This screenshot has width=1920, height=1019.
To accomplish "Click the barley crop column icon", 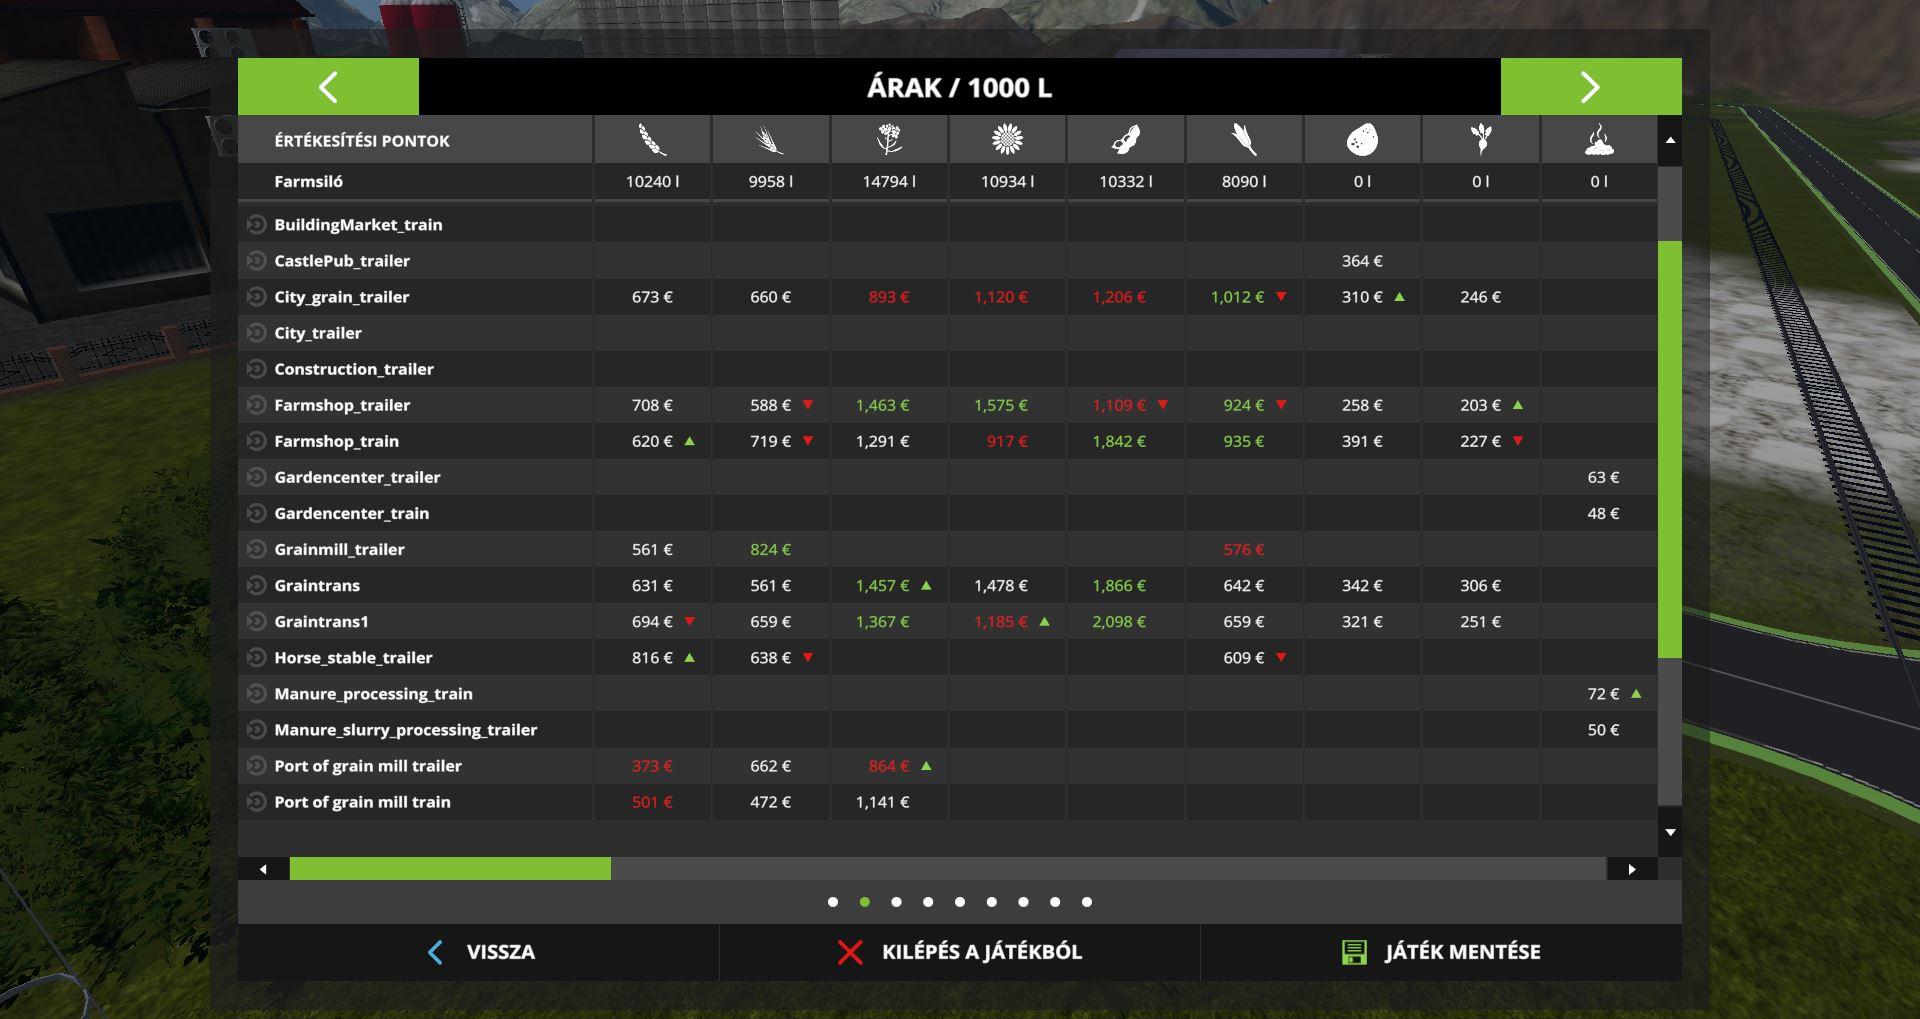I will (770, 140).
